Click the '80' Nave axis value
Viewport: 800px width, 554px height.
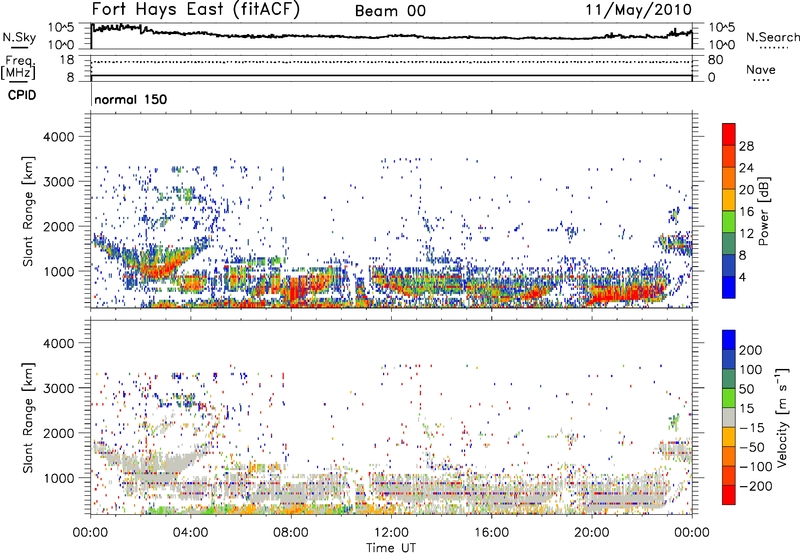tap(715, 60)
